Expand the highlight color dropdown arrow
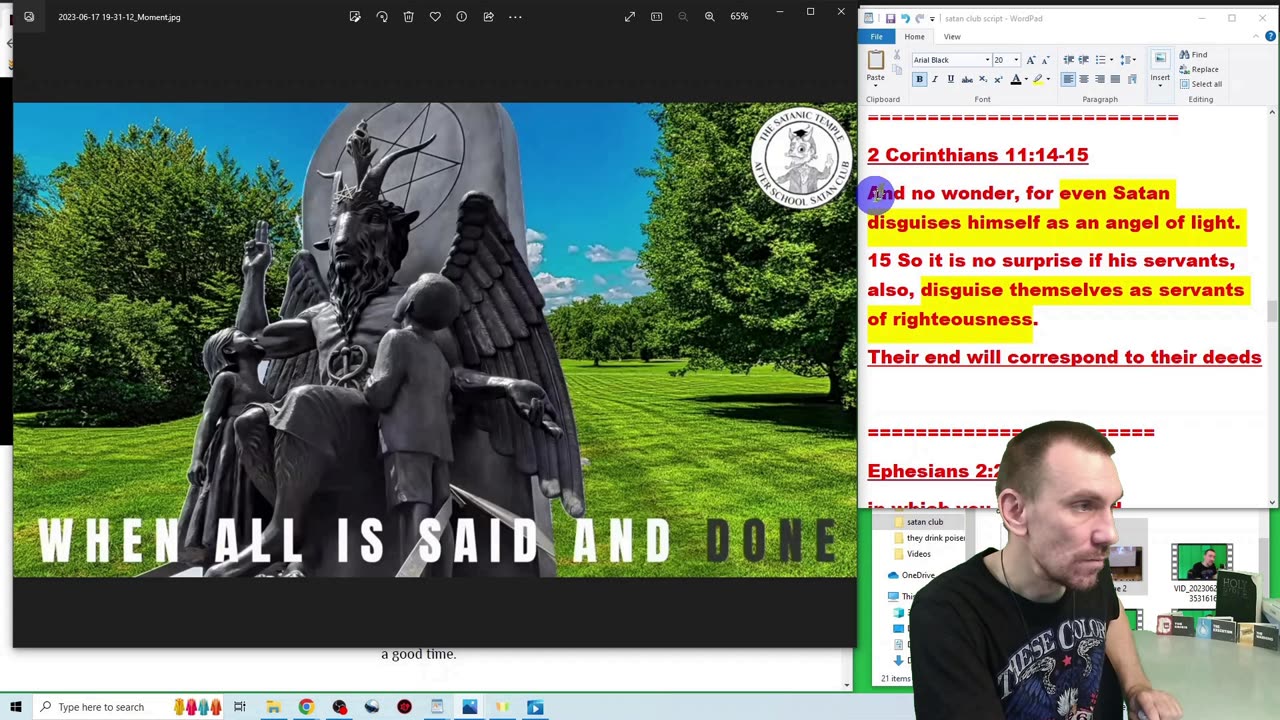 (1048, 79)
